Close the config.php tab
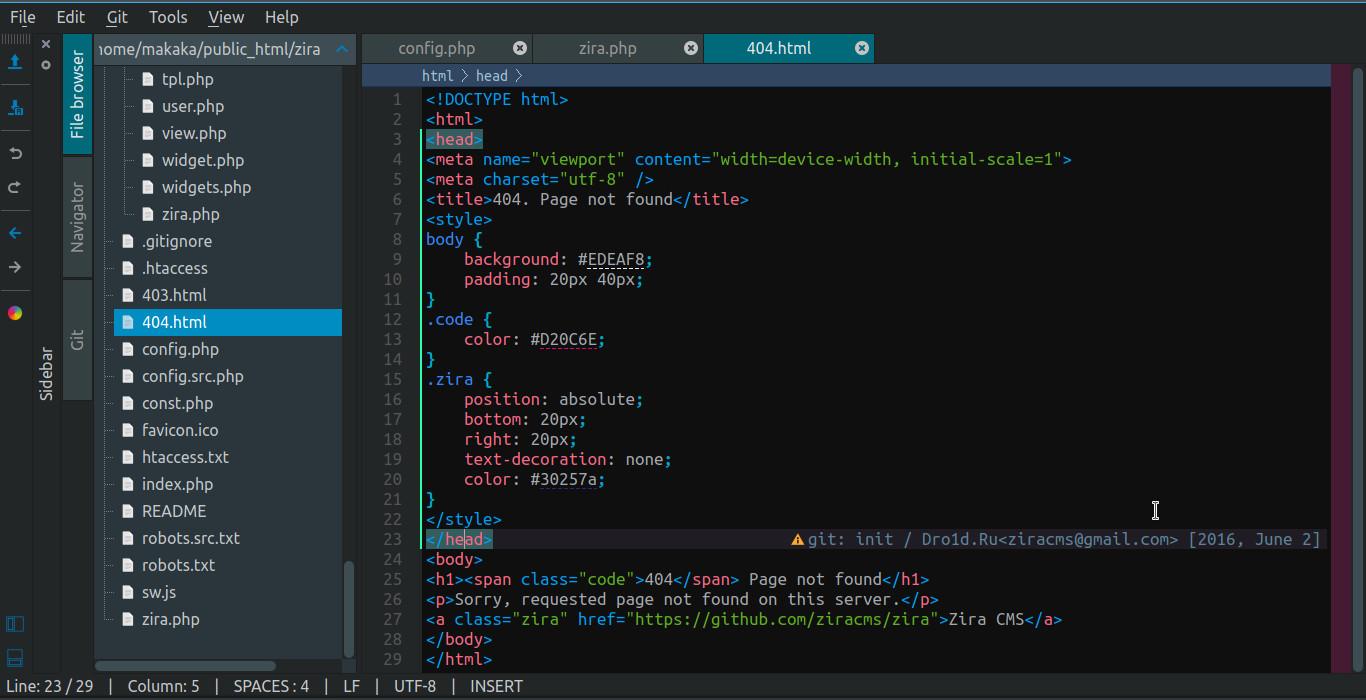This screenshot has width=1366, height=700. tap(520, 48)
